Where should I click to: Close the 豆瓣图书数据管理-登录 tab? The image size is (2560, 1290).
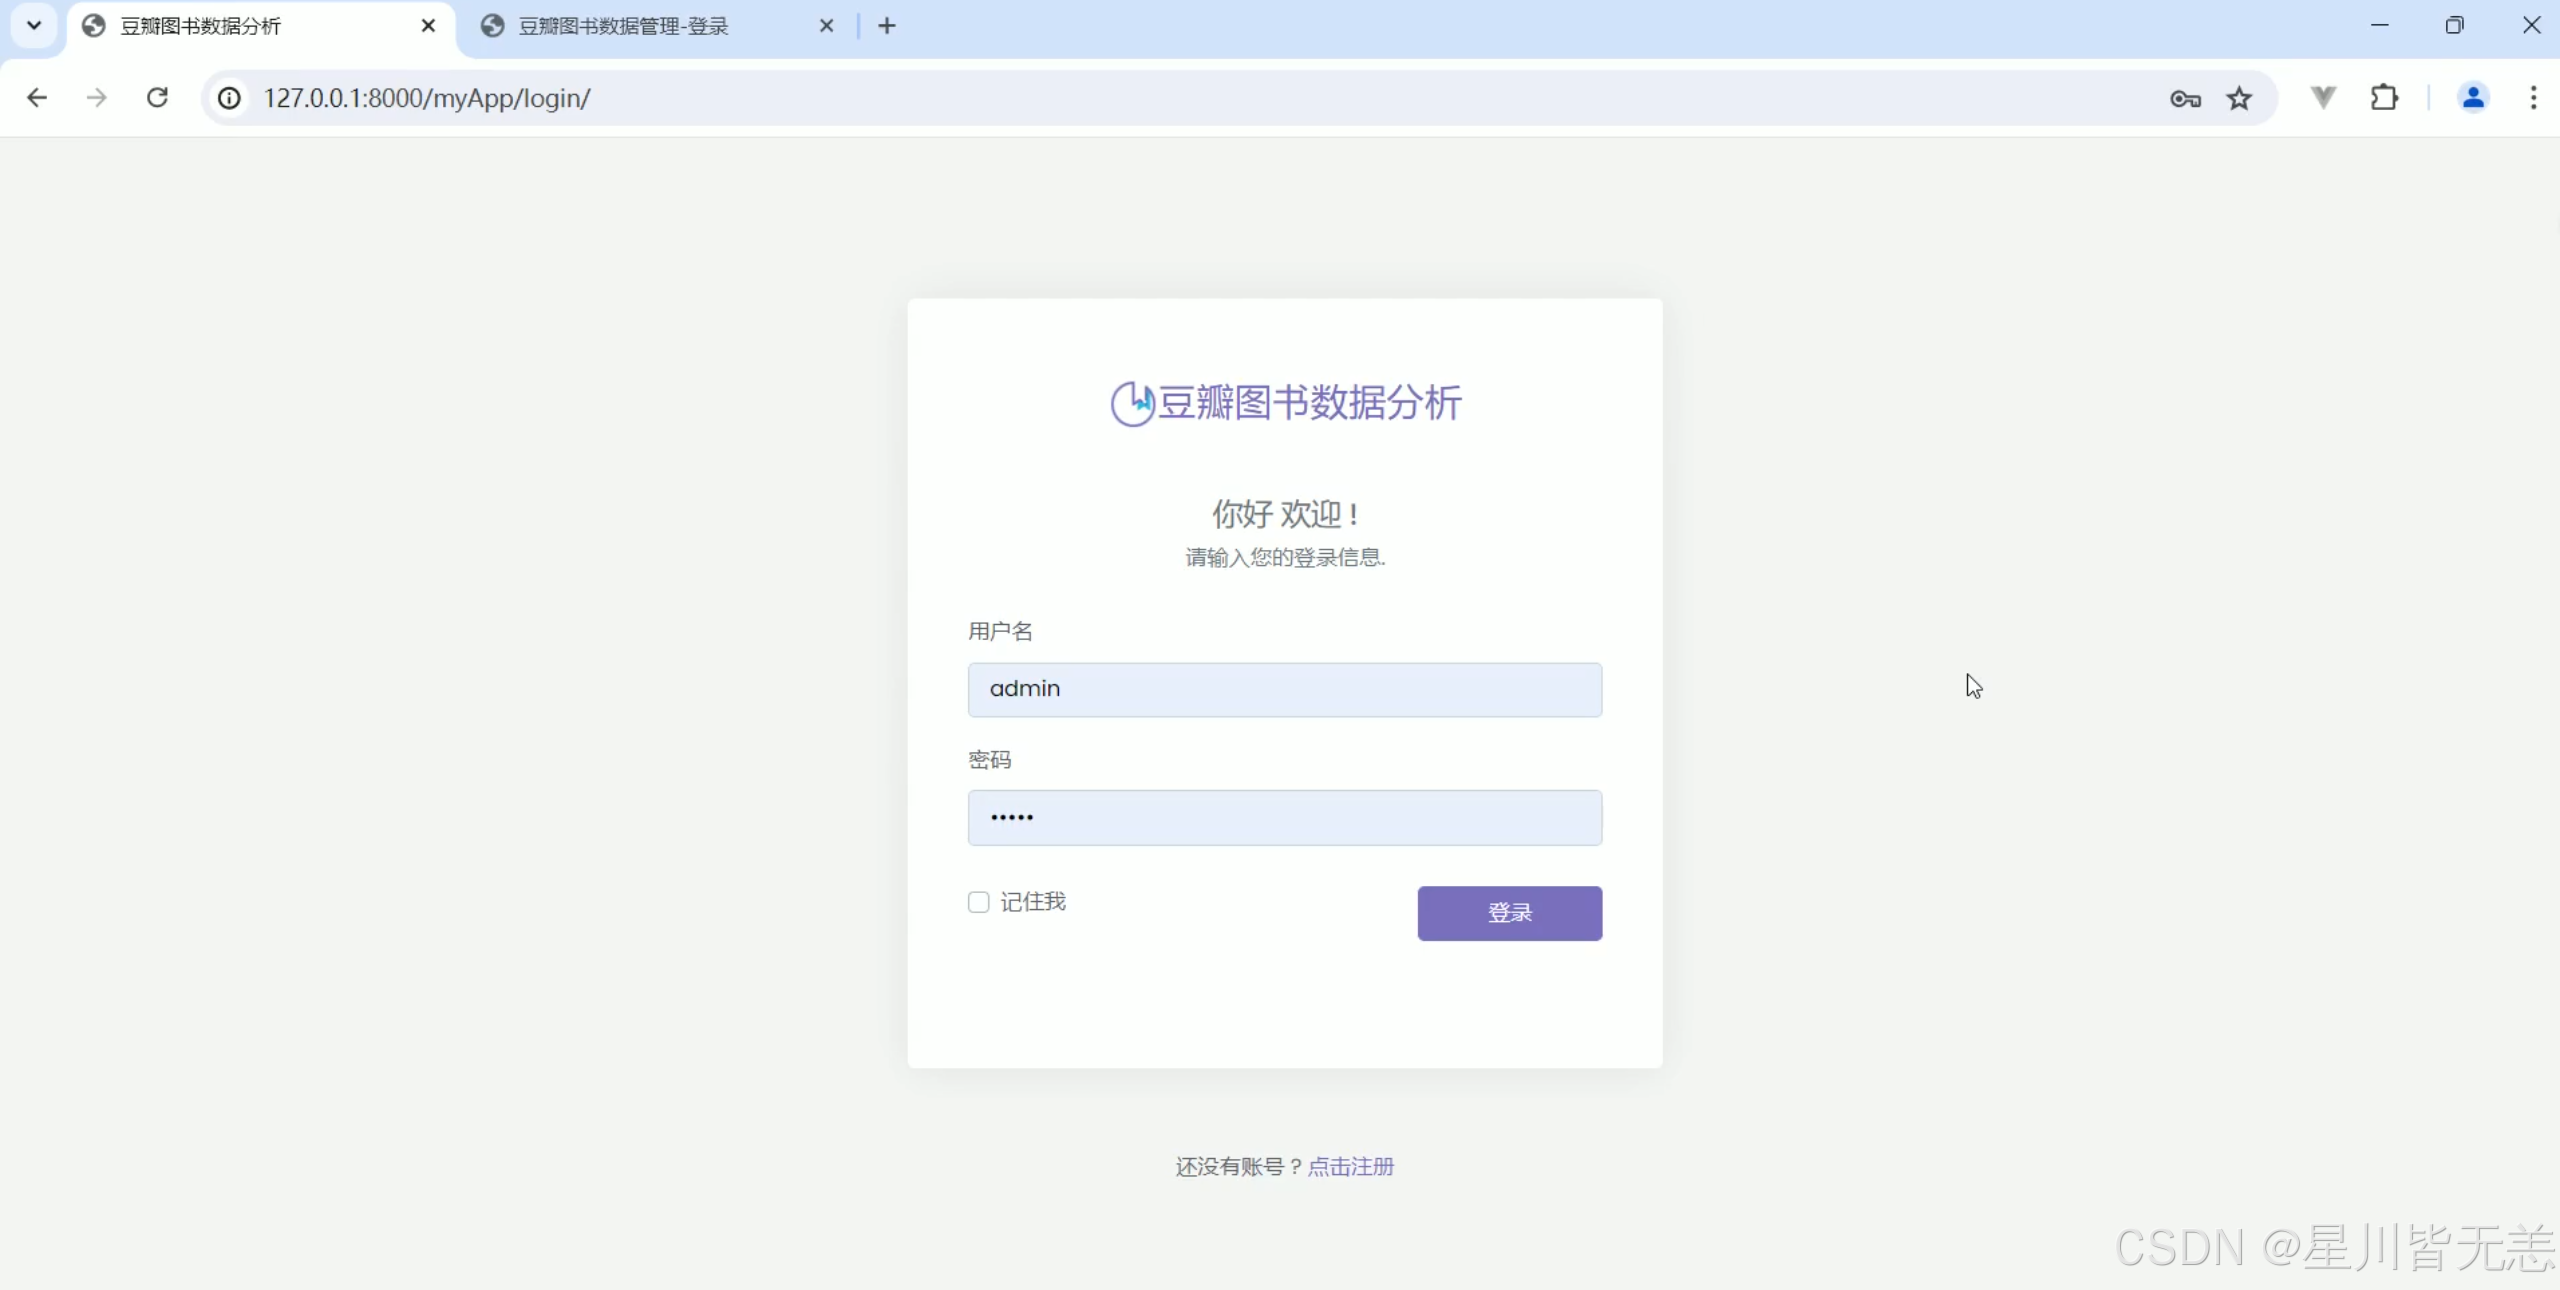[x=826, y=27]
